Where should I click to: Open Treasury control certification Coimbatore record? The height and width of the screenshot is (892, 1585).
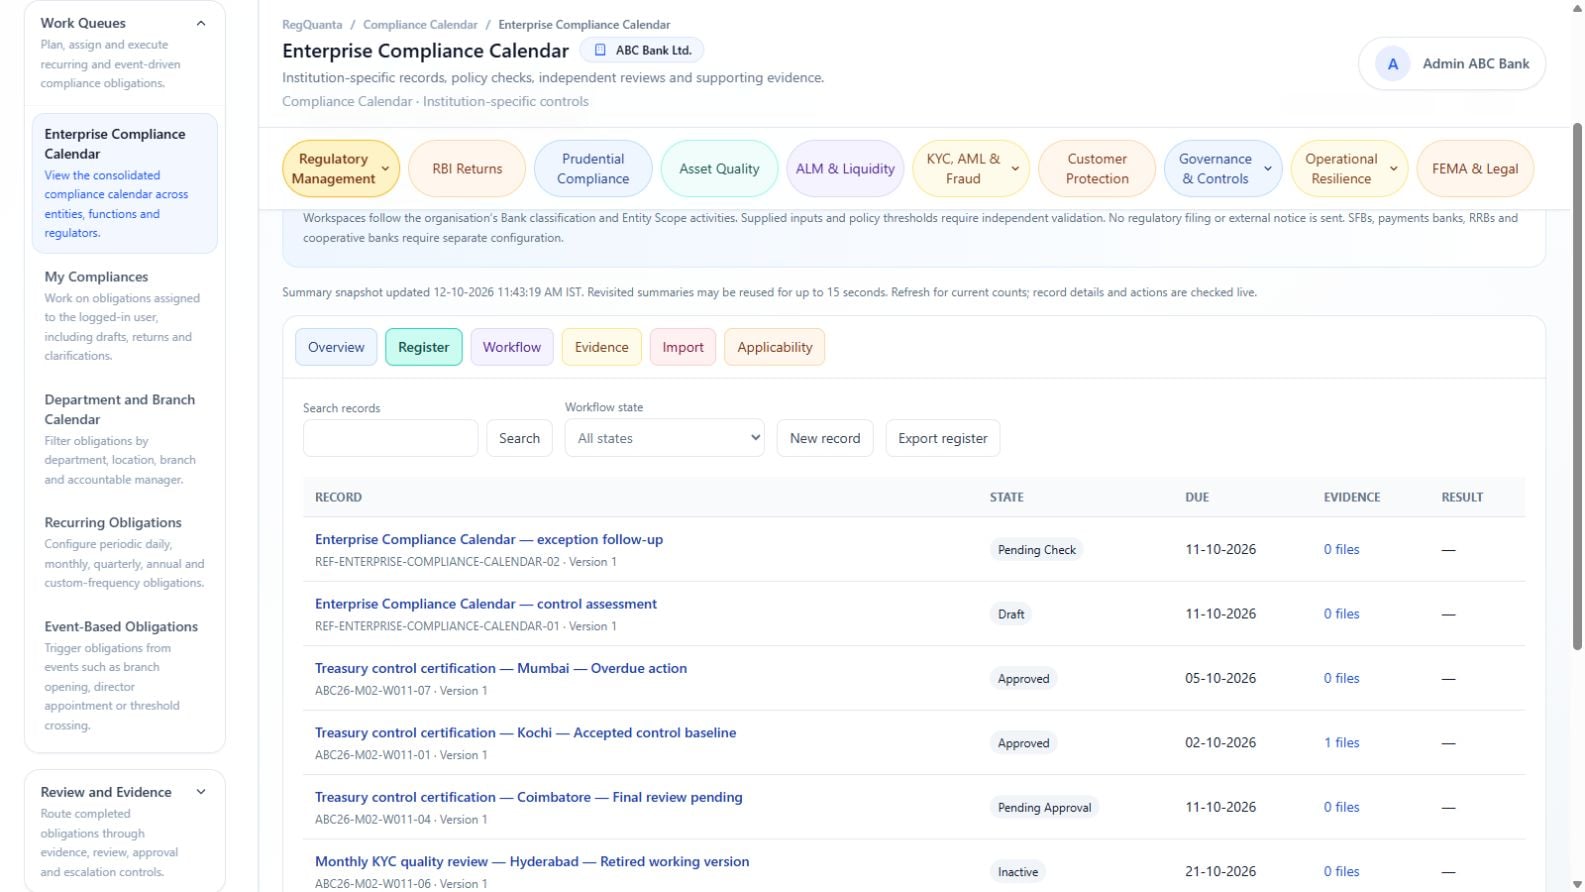click(x=529, y=797)
